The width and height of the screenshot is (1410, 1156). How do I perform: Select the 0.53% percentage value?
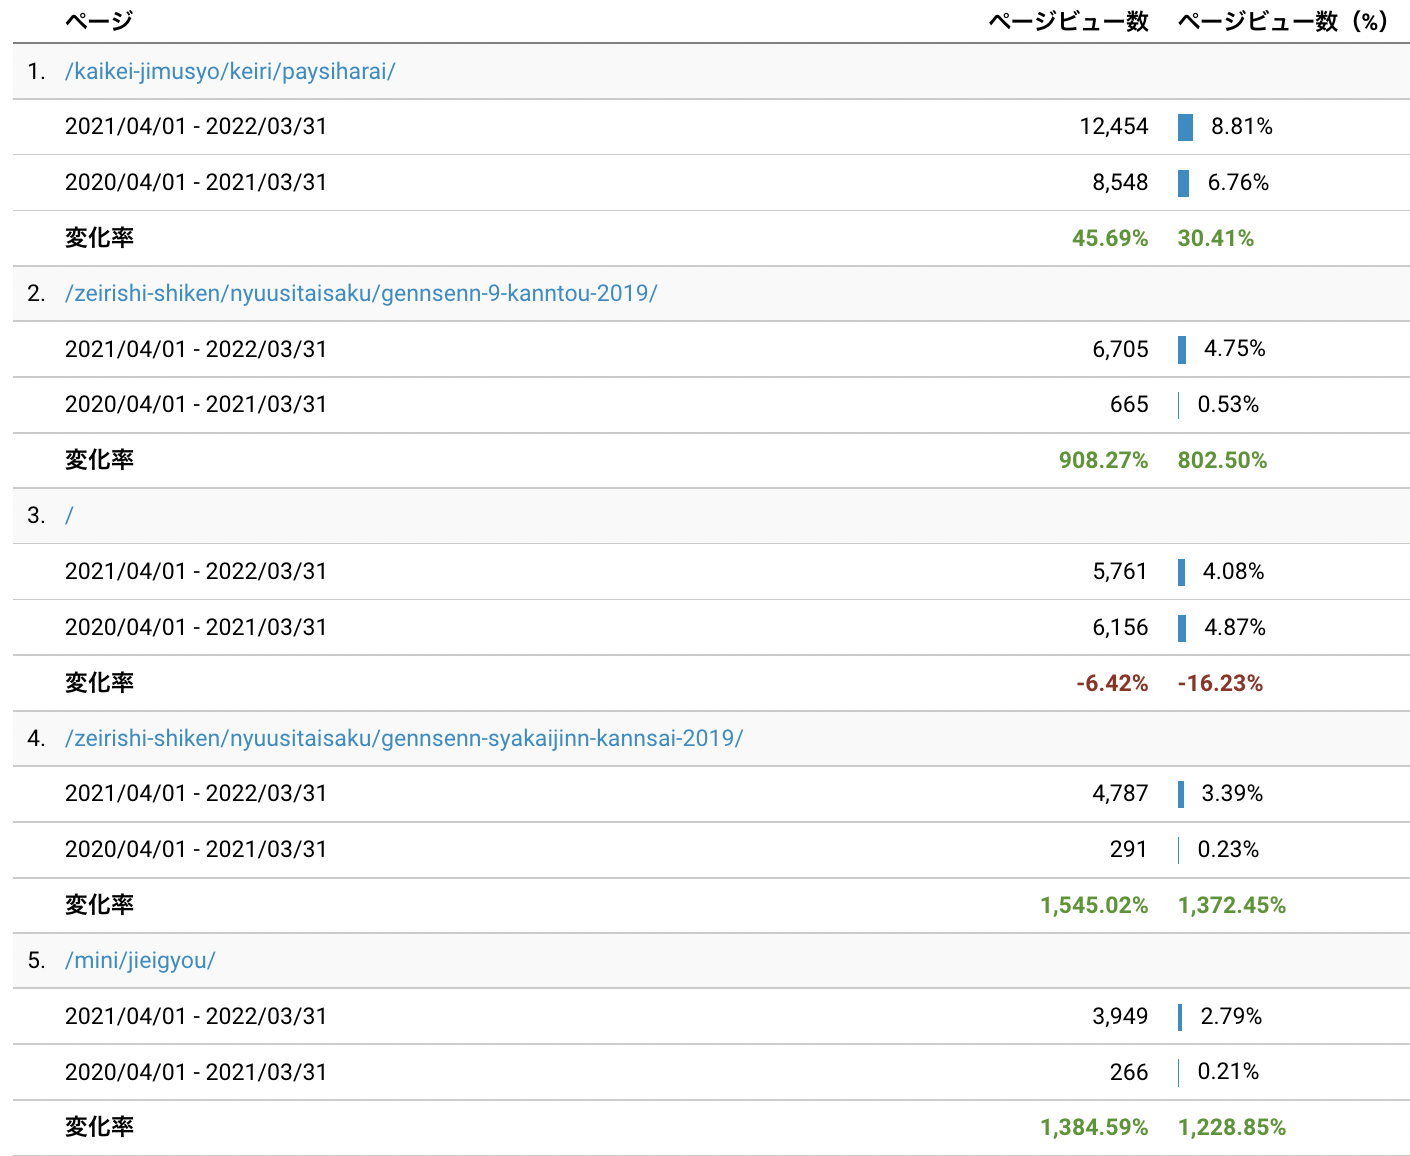coord(1228,405)
